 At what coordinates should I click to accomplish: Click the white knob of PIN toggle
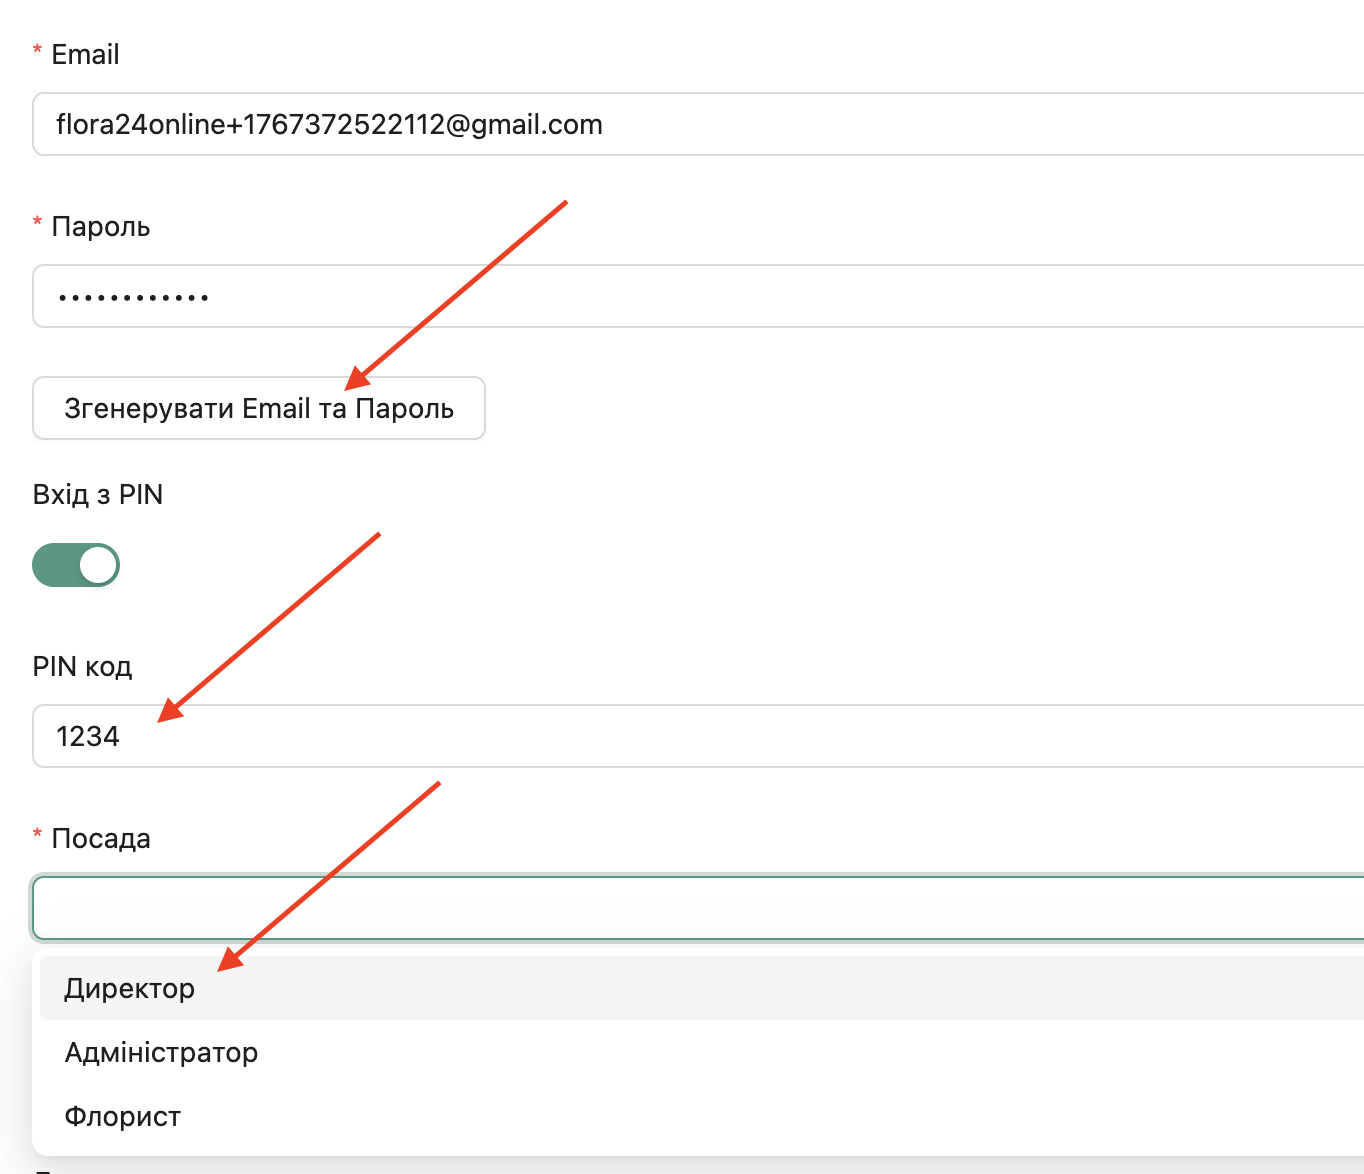(98, 565)
